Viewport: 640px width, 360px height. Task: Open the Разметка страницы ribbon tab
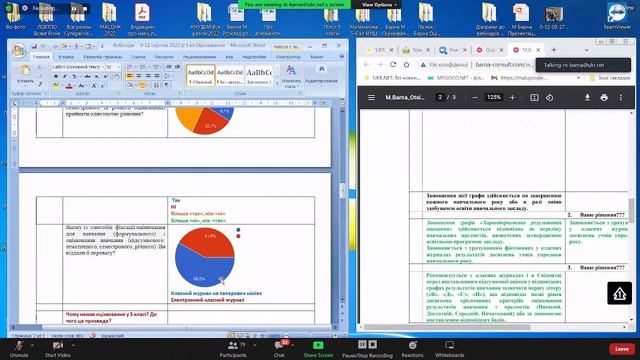tap(103, 57)
